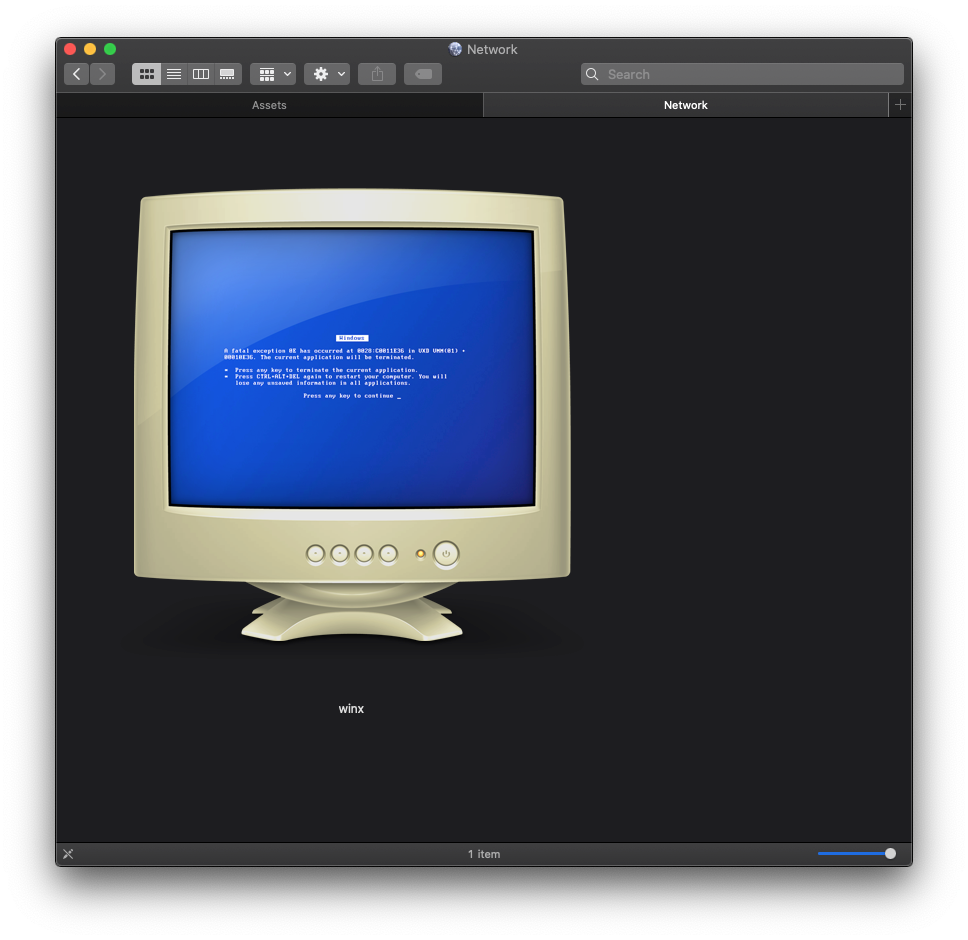The image size is (968, 940).
Task: Add a new tab with plus button
Action: [x=900, y=105]
